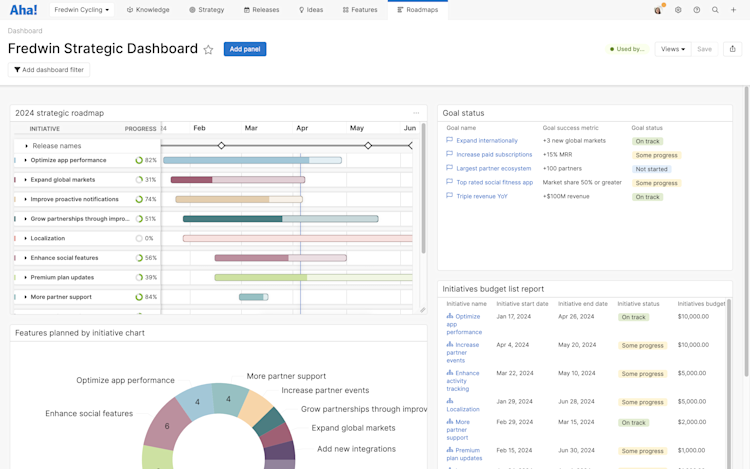The width and height of the screenshot is (750, 469).
Task: Click the 31% progress circle
Action: (139, 180)
